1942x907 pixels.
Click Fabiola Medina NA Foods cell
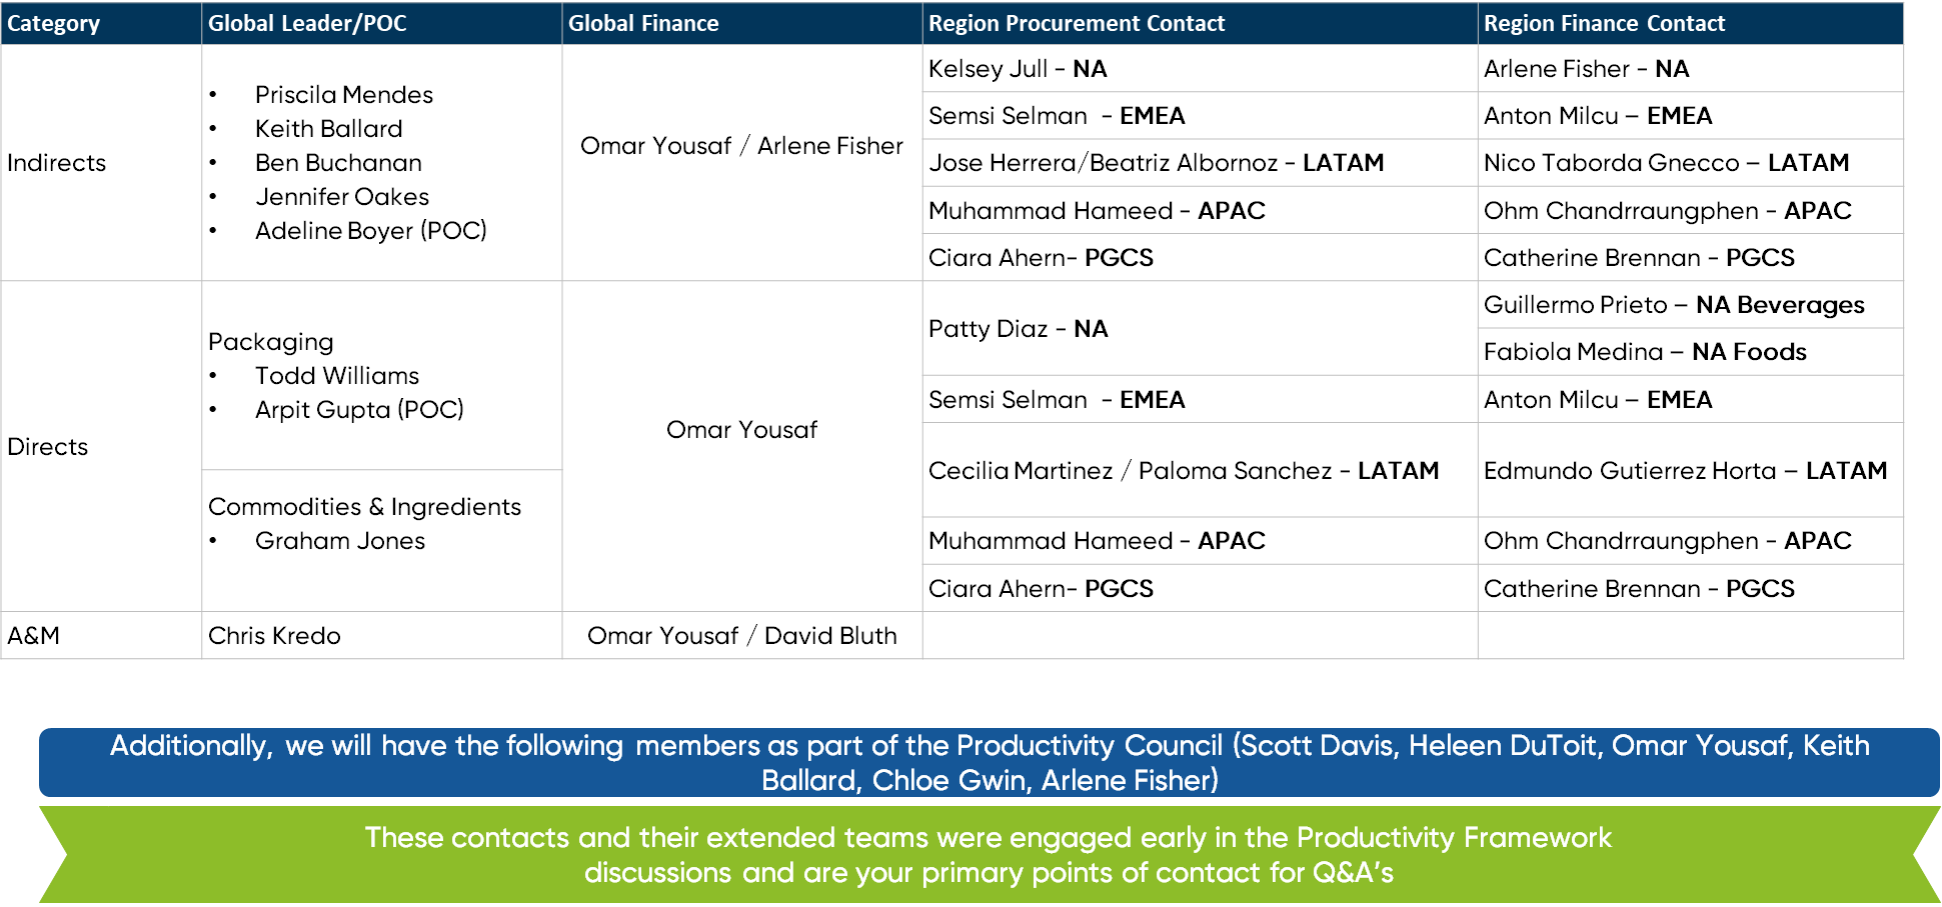(1644, 352)
